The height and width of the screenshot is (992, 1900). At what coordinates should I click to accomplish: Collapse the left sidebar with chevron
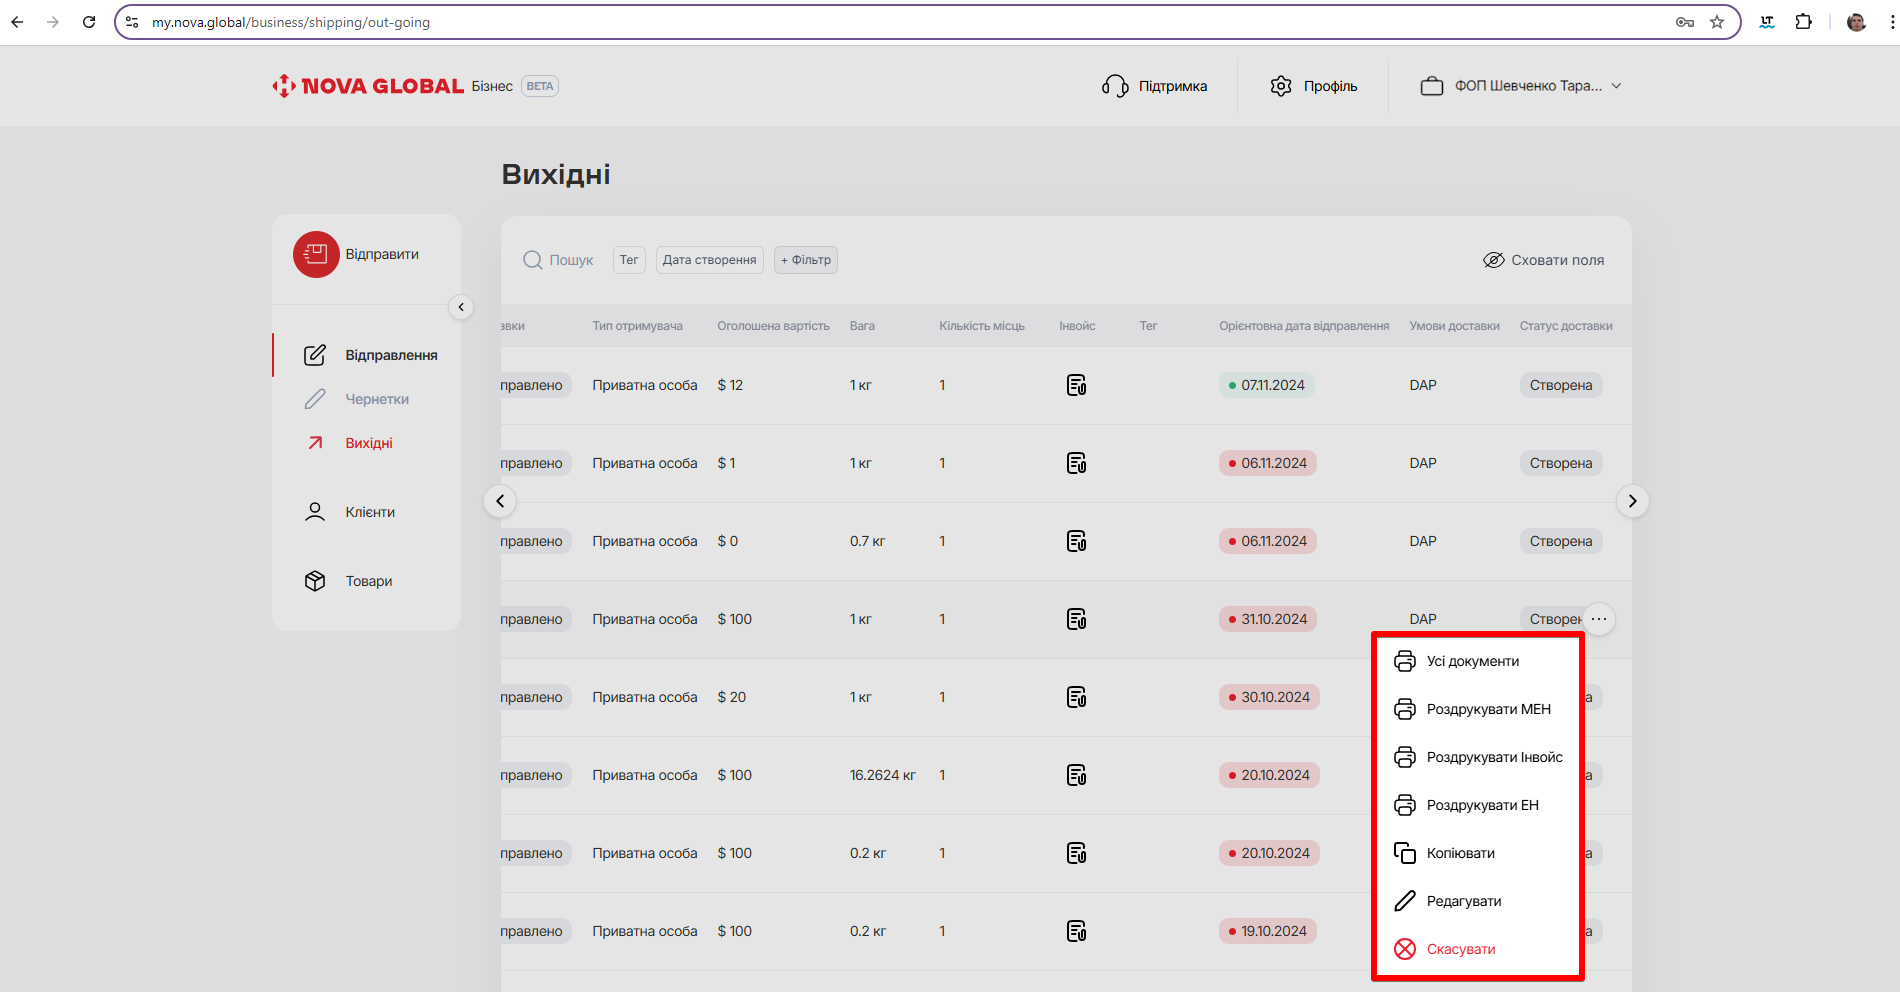click(461, 307)
